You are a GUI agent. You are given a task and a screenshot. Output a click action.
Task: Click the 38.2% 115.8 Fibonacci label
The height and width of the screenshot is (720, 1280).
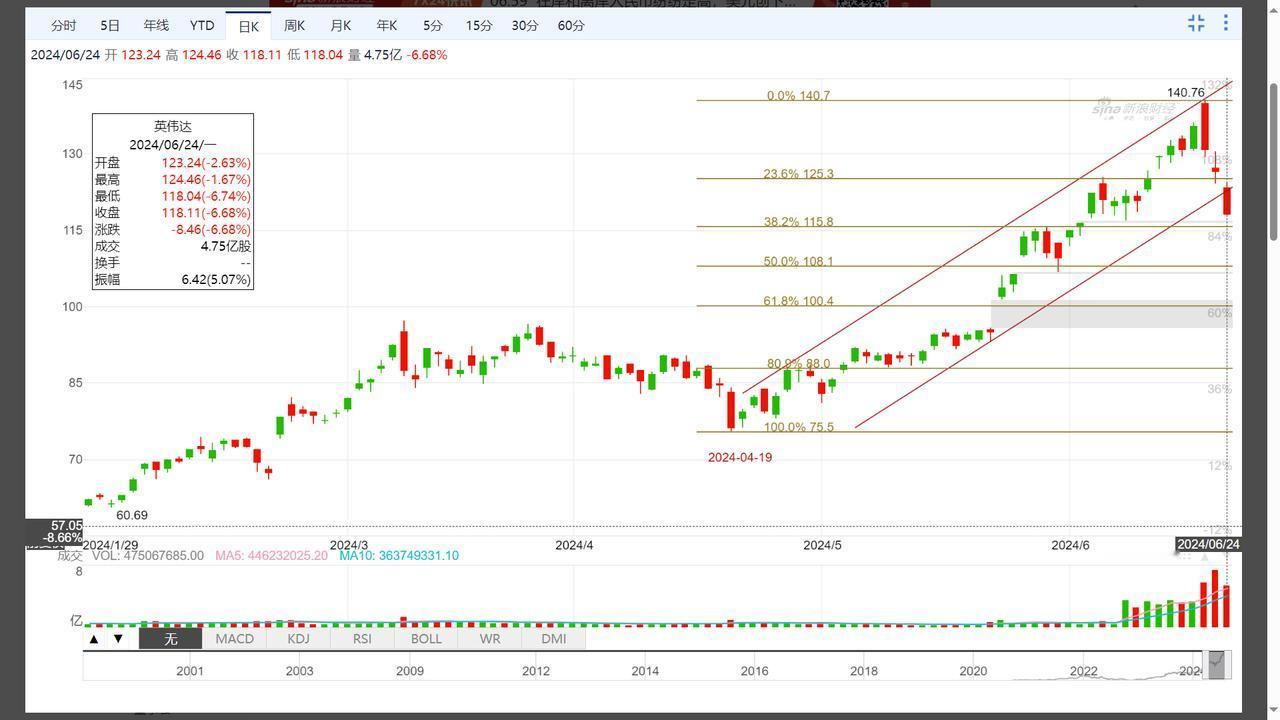(x=798, y=222)
